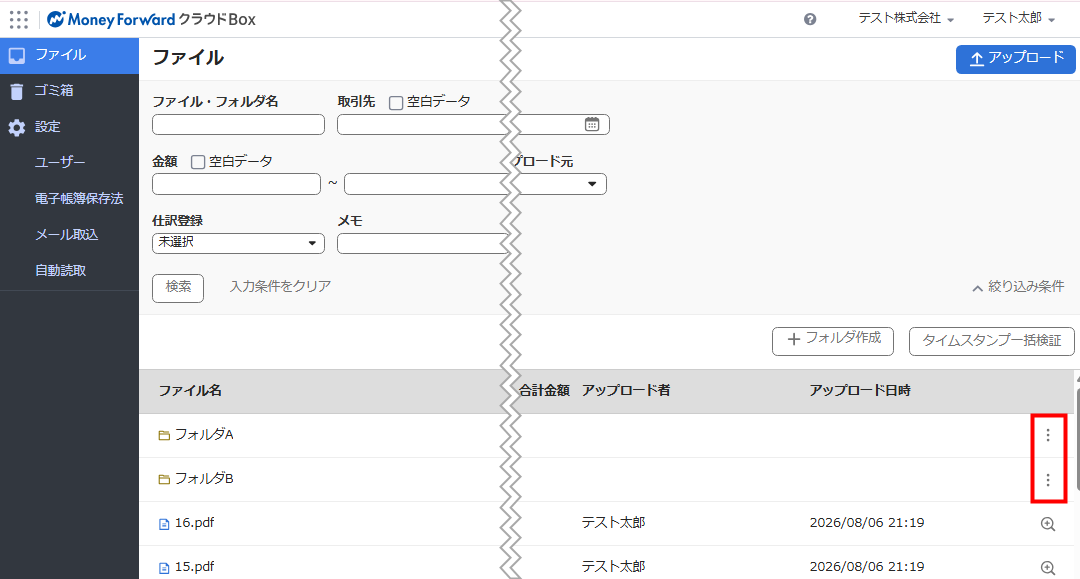Click the magnifier preview icon for 15.pdf

tap(1048, 568)
